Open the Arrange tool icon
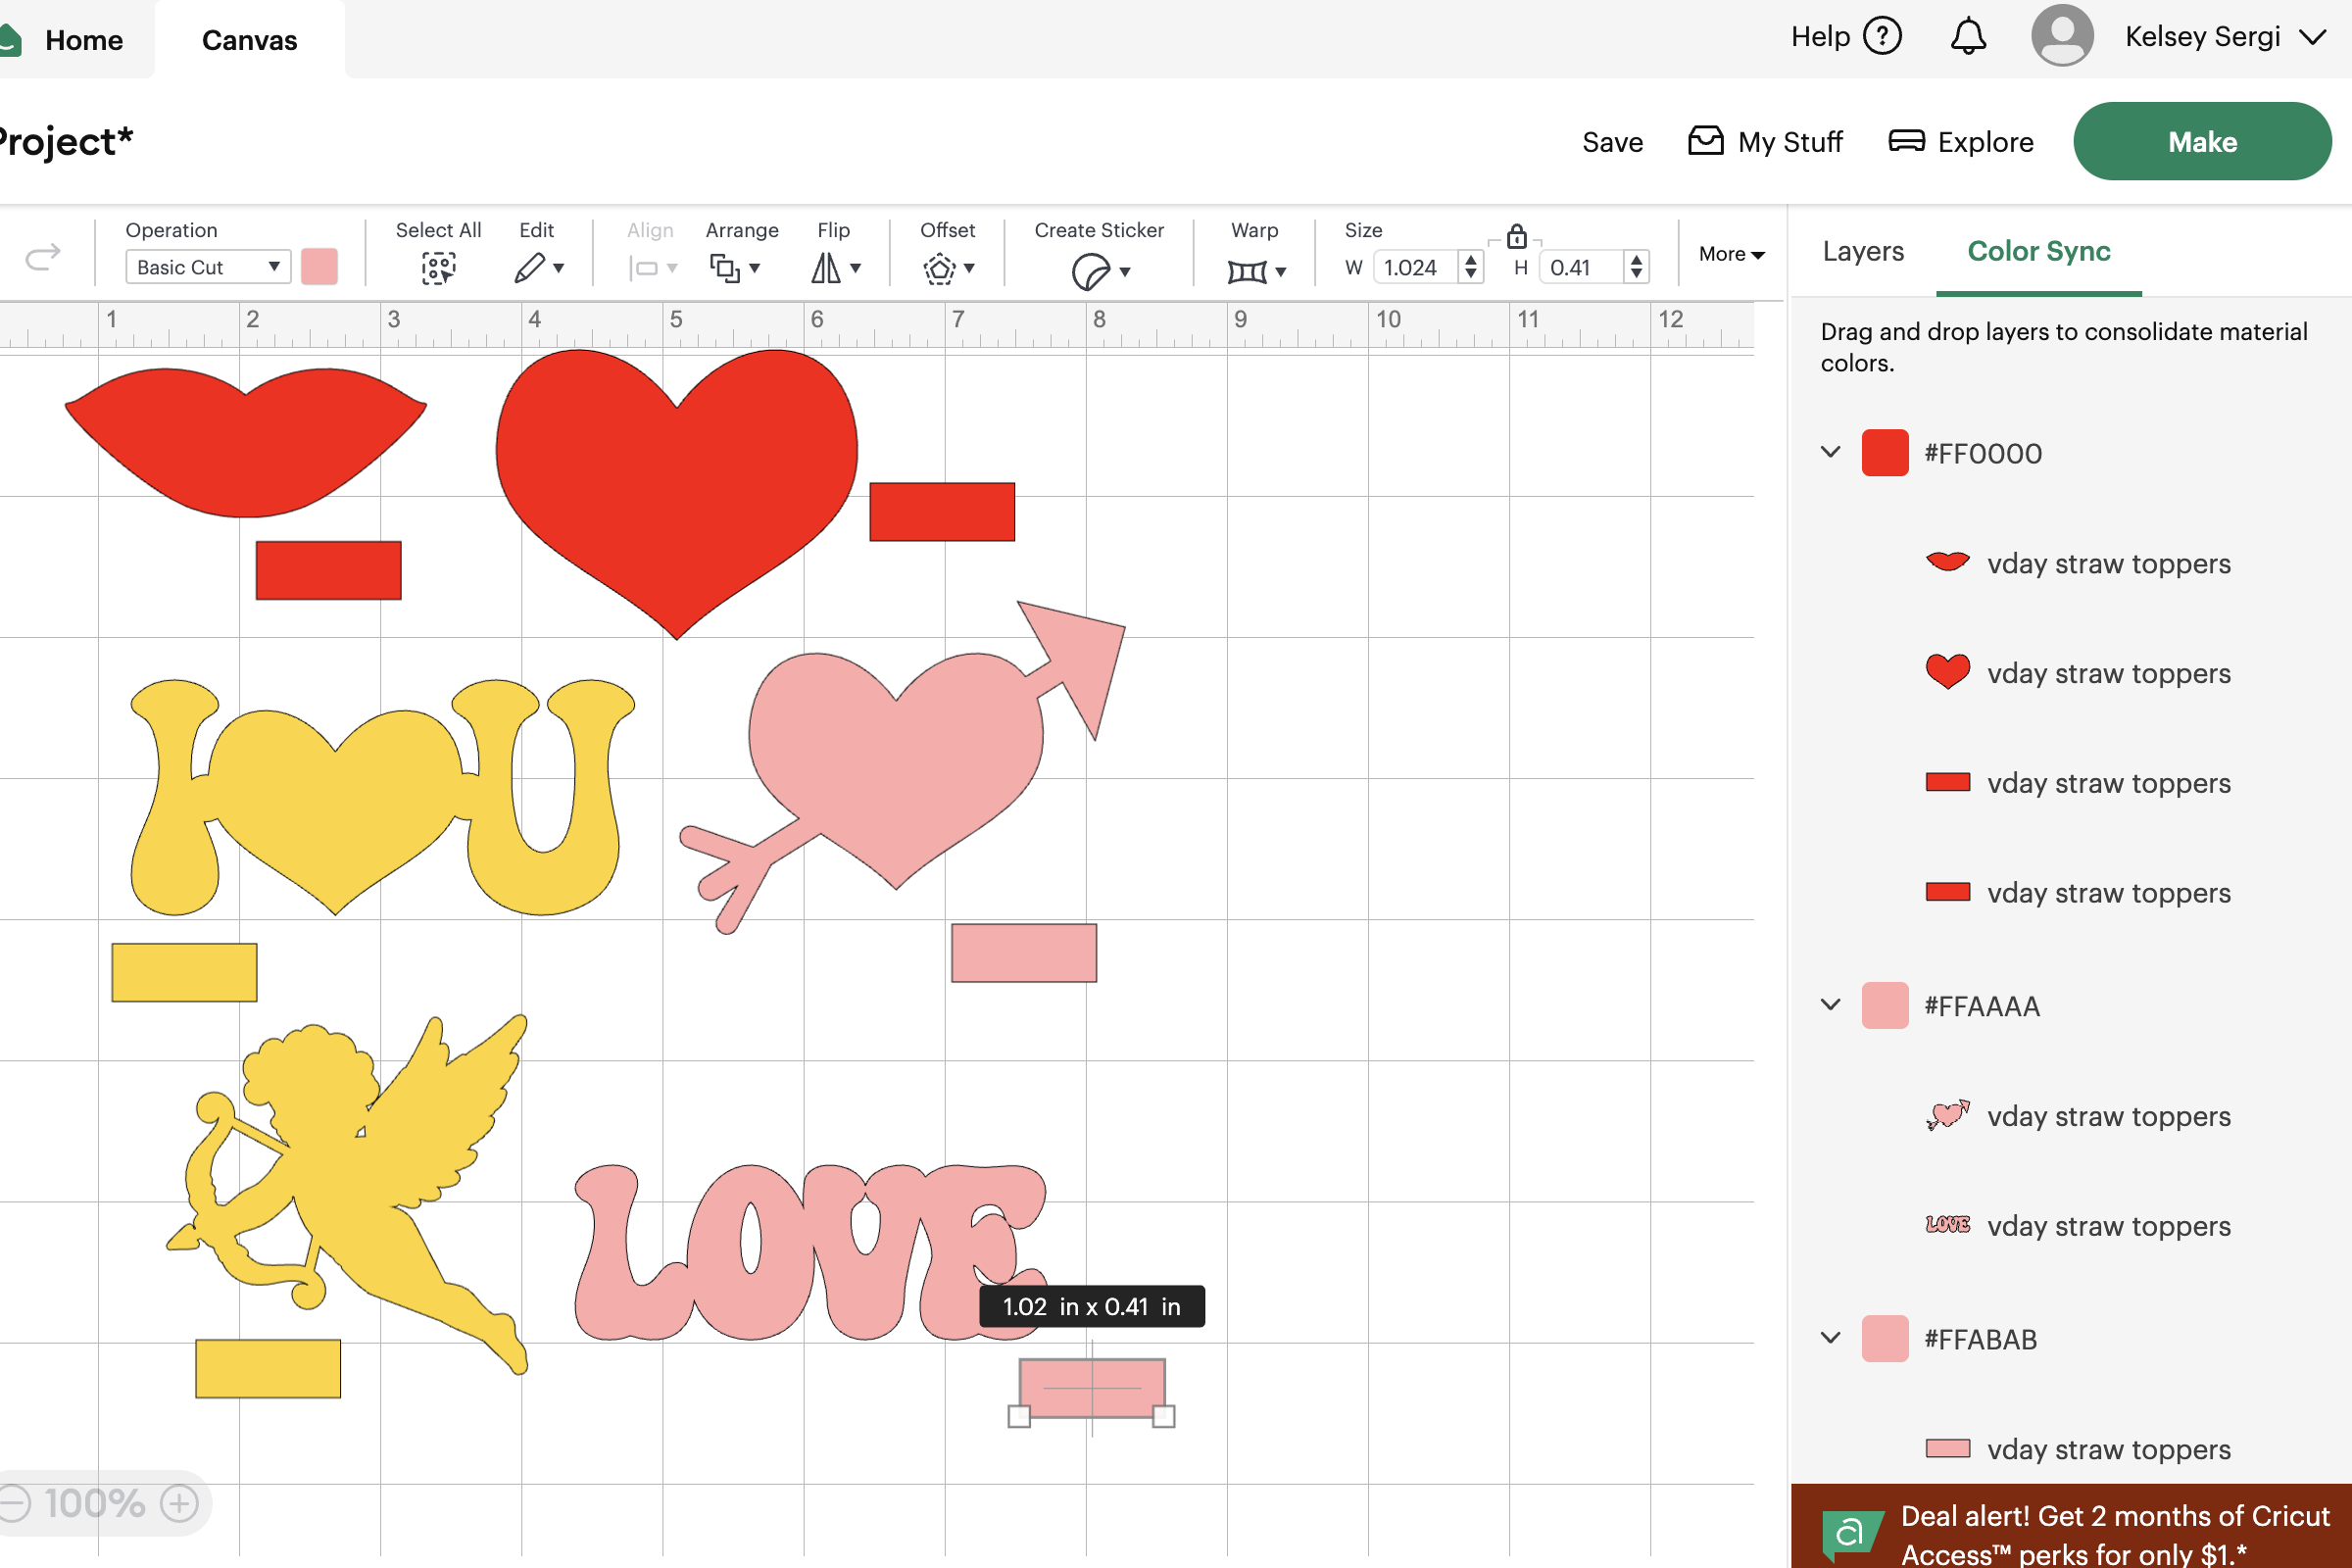This screenshot has width=2352, height=1568. (x=725, y=268)
